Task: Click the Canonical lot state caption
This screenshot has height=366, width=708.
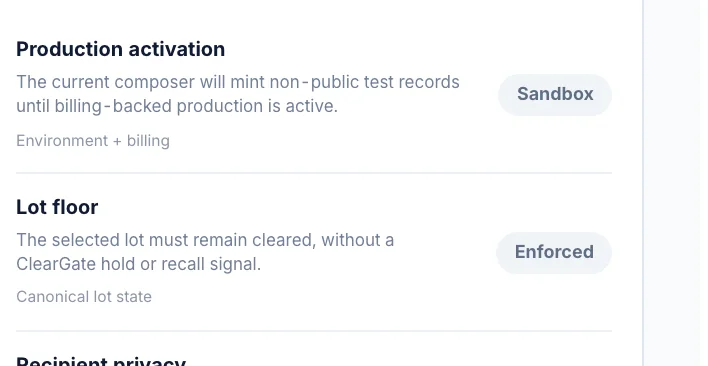Action: [84, 297]
